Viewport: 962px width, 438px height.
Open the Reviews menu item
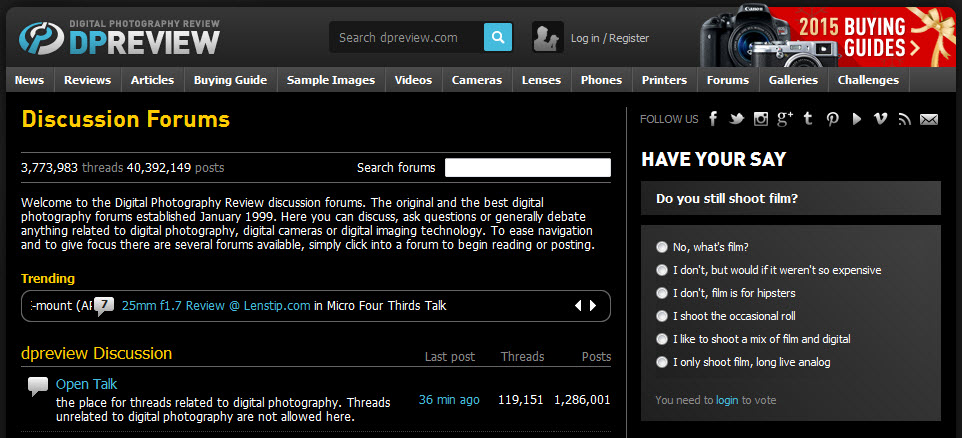point(88,80)
